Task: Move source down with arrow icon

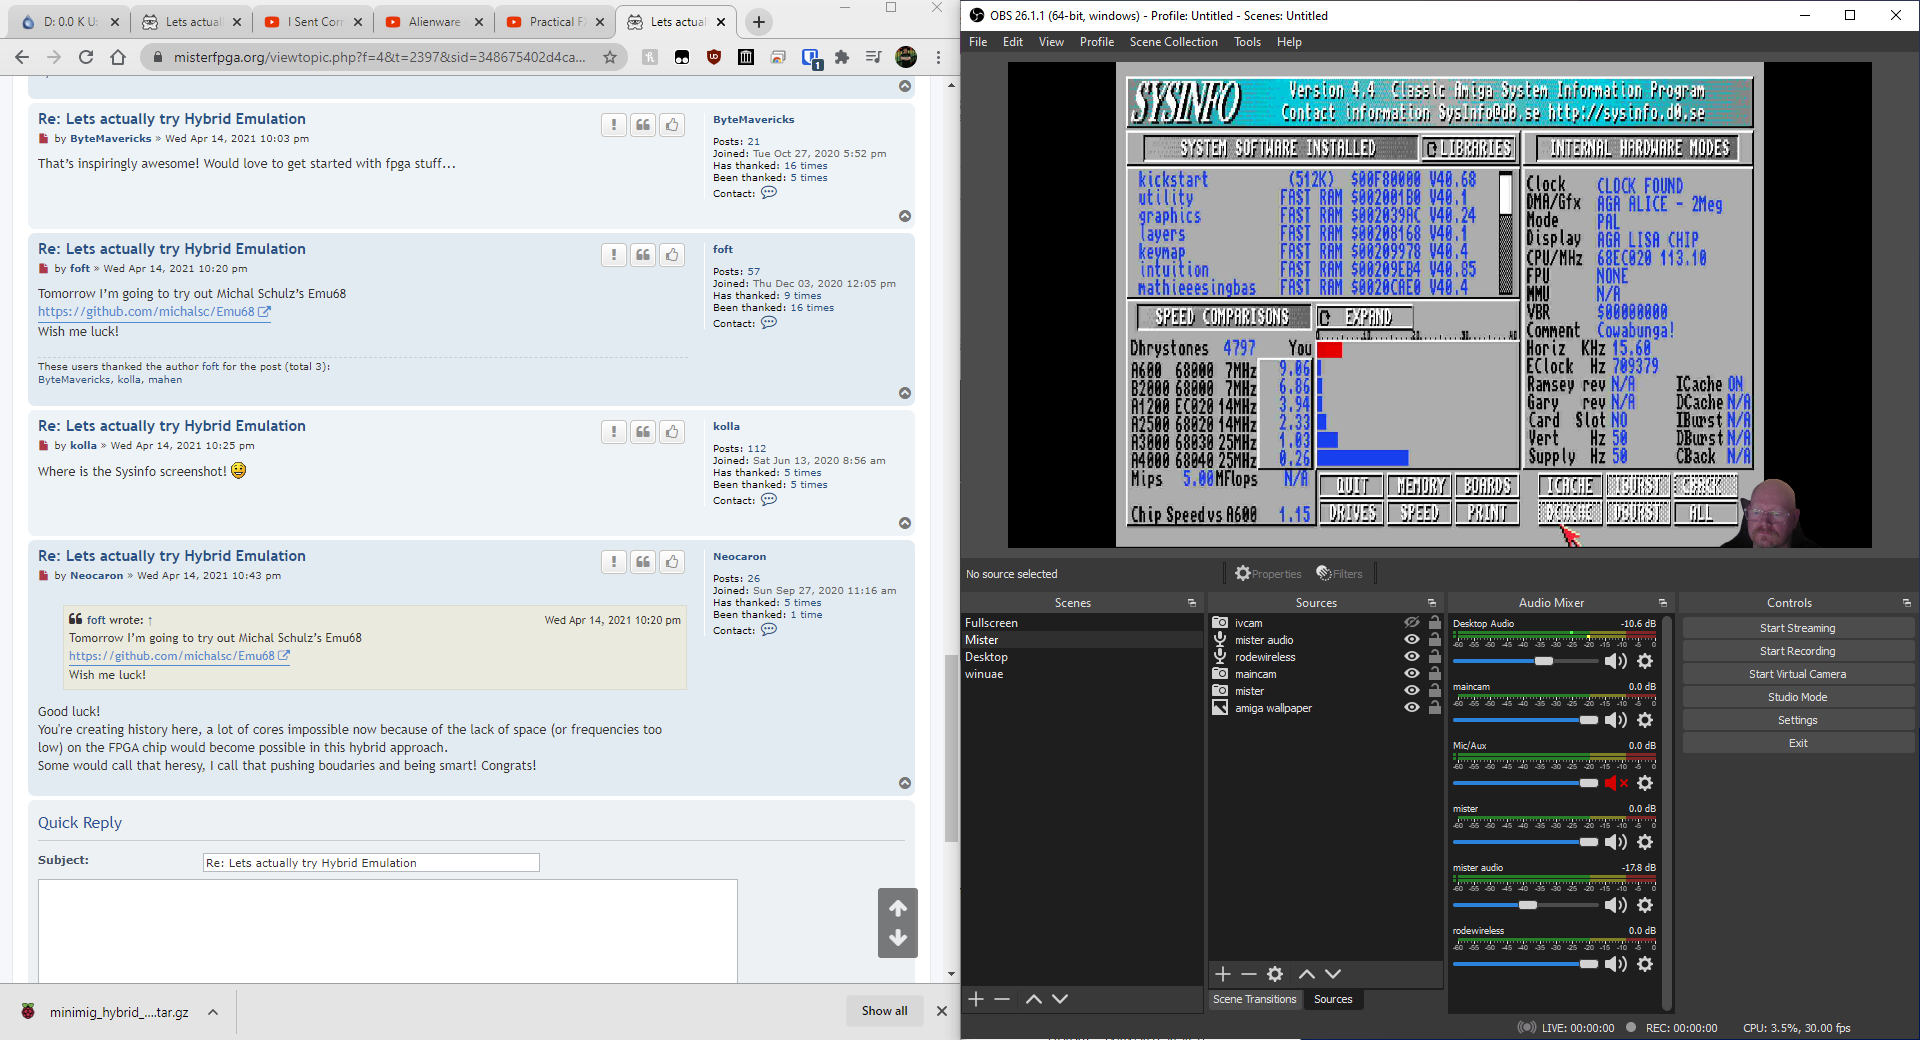Action: click(x=1333, y=974)
